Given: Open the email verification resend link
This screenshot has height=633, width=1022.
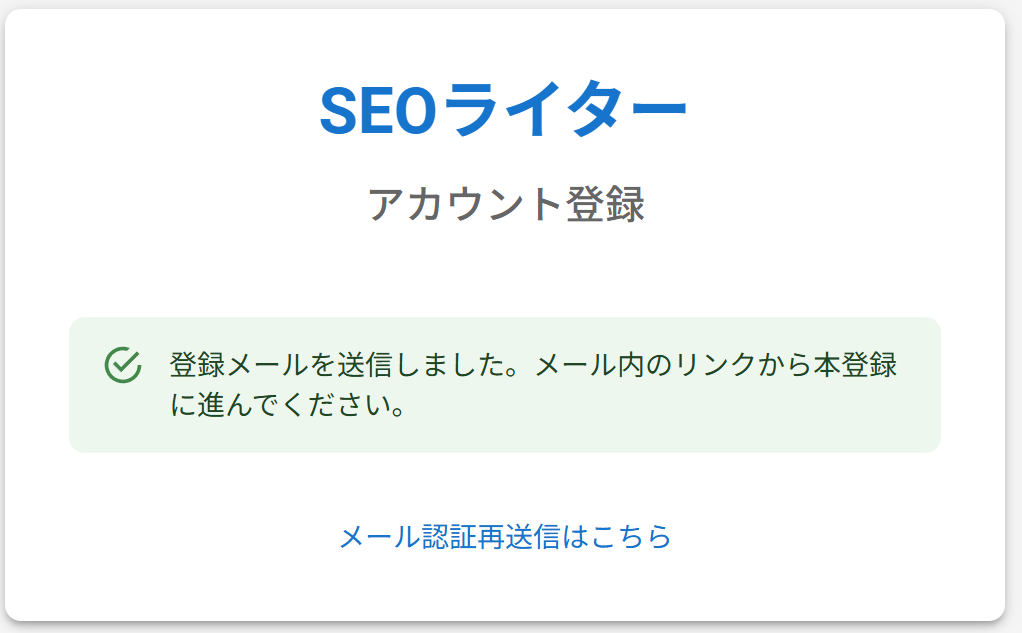Looking at the screenshot, I should [505, 537].
